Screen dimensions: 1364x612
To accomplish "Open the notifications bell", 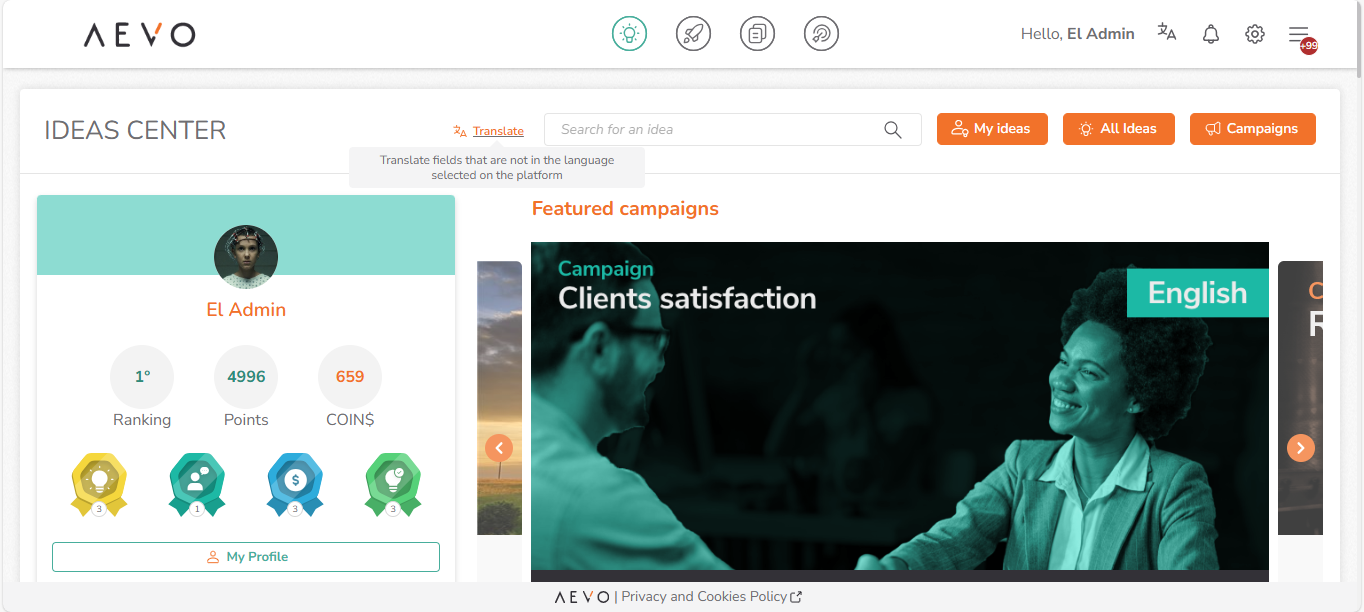I will [1211, 34].
